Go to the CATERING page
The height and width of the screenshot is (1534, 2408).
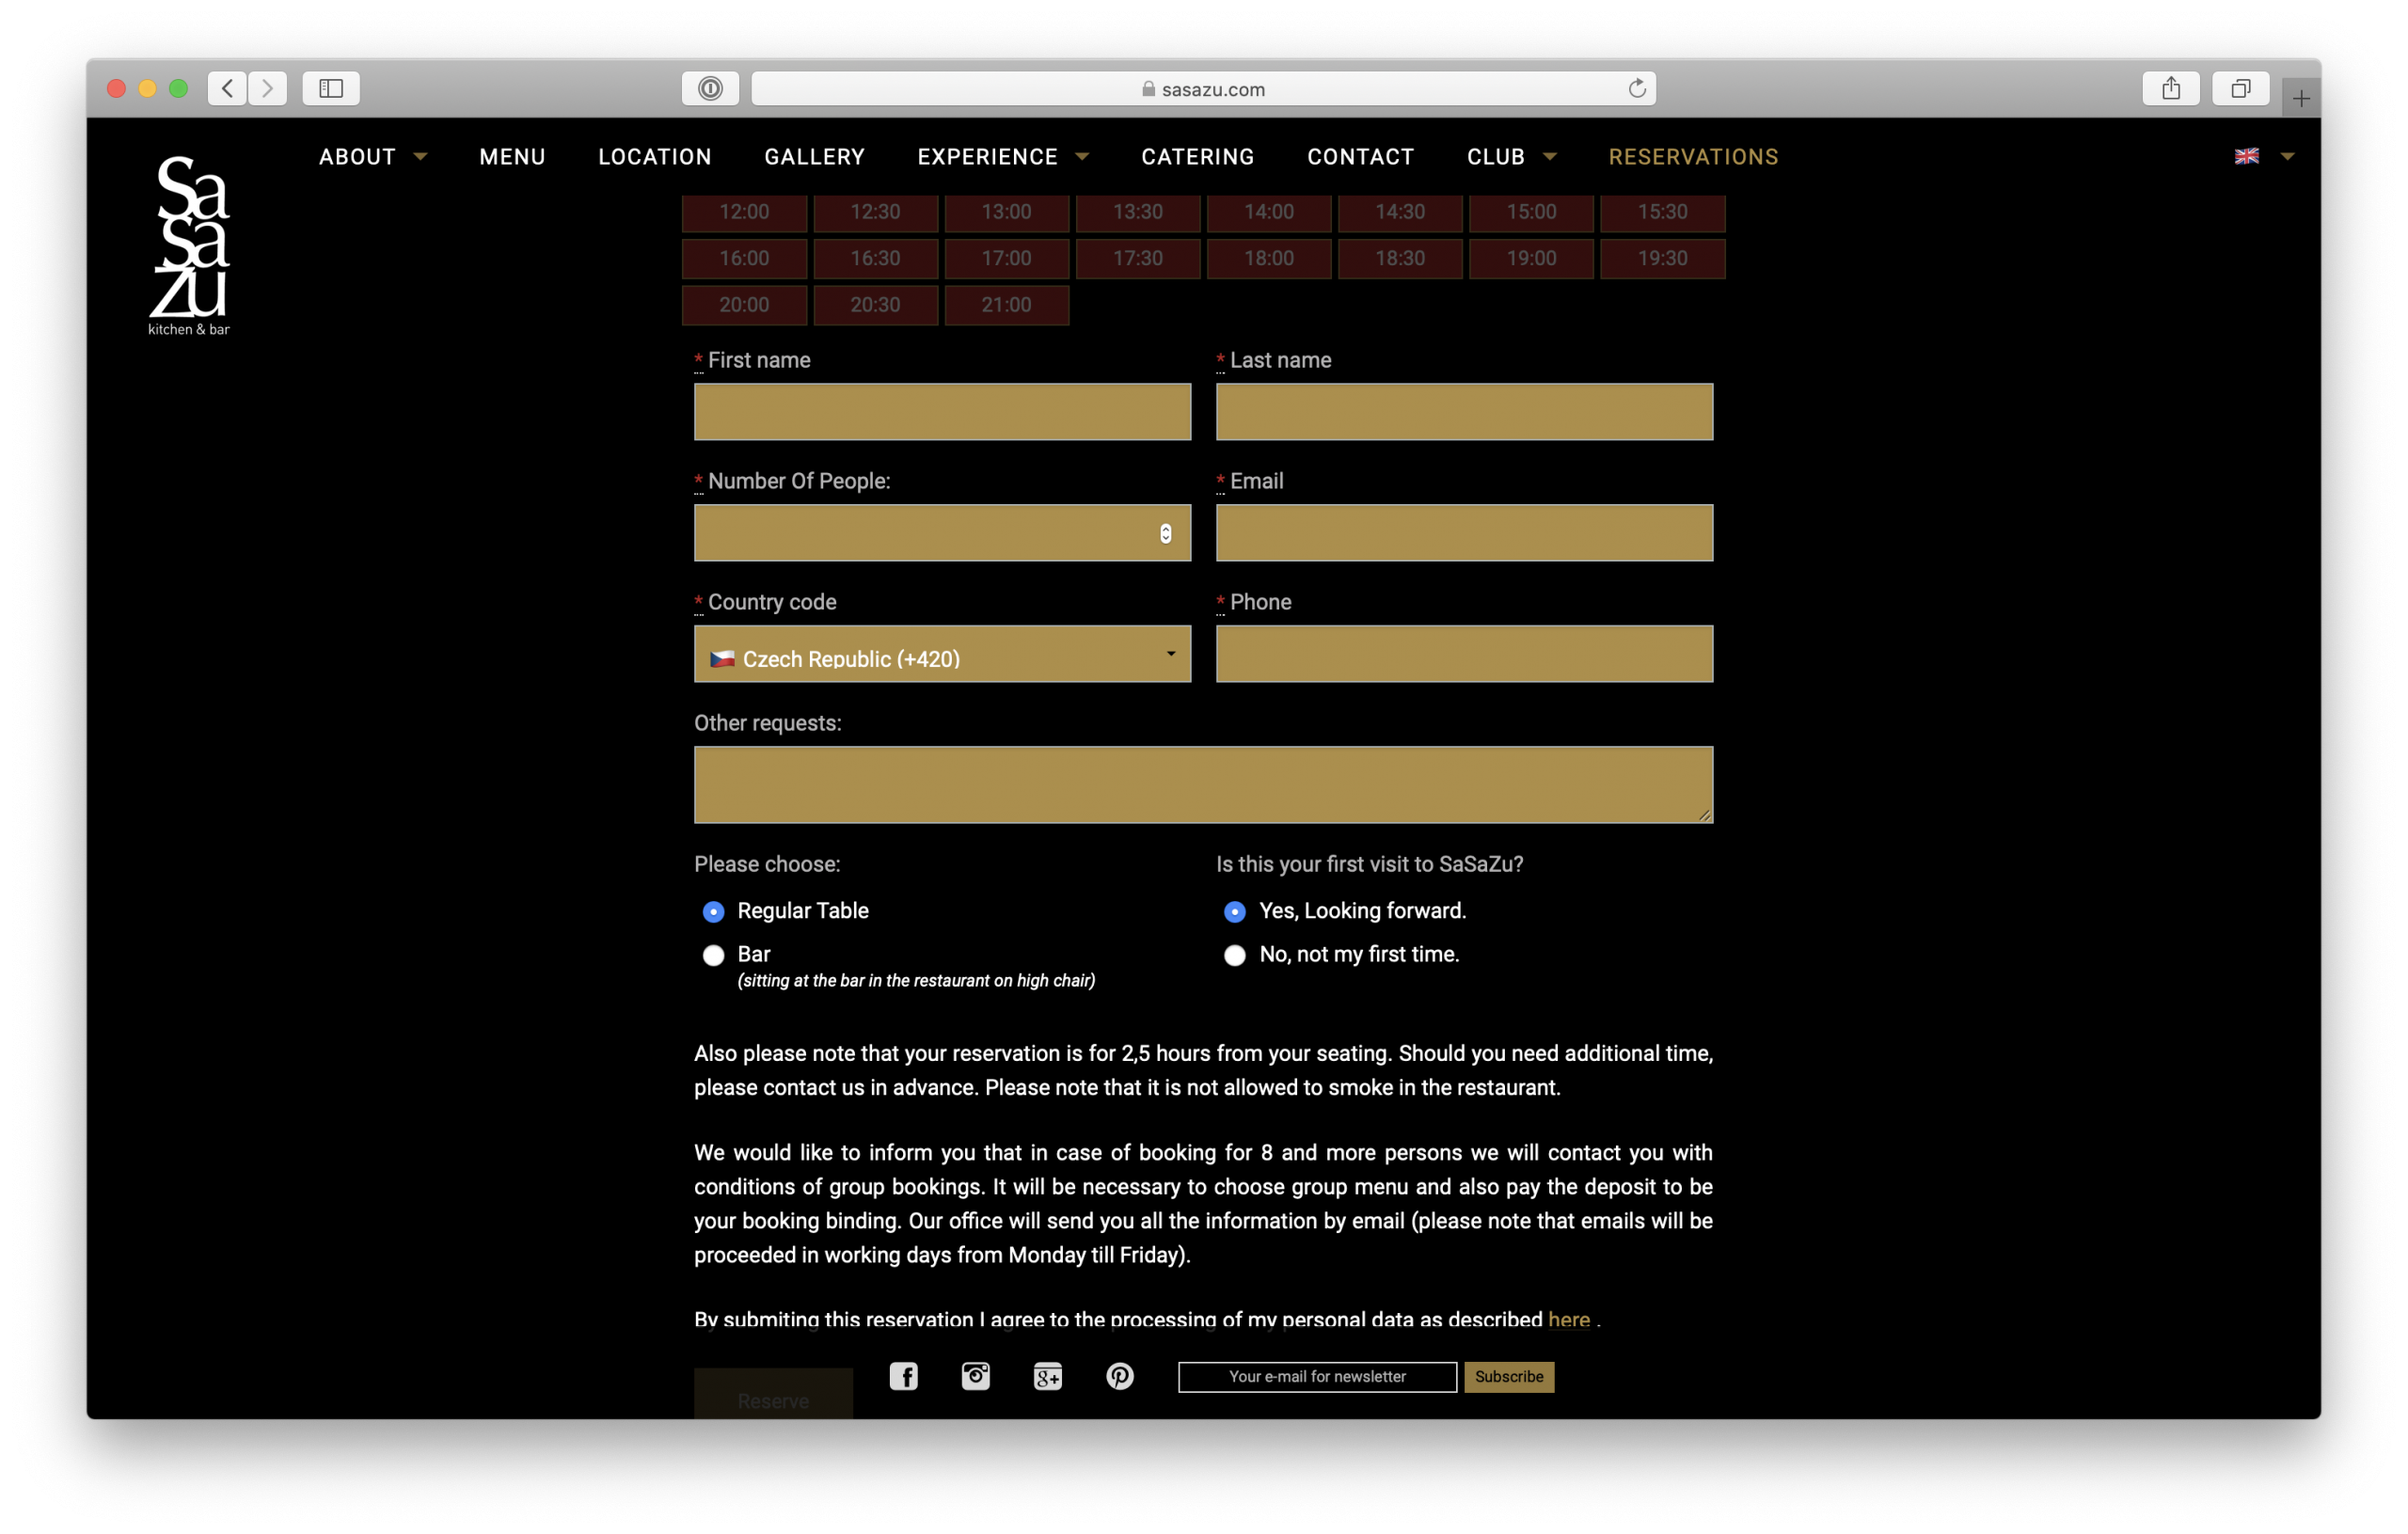point(1197,157)
